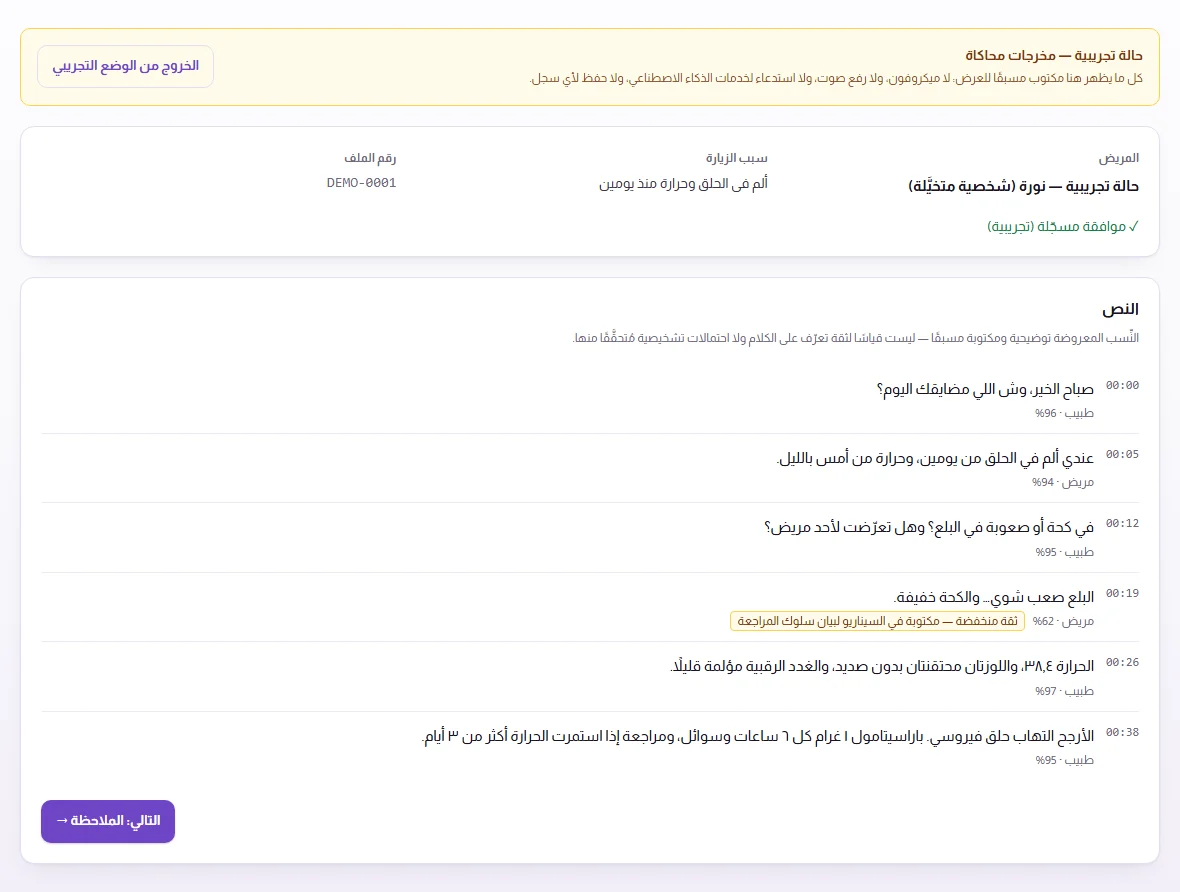Select visit reason 'ألم في الحلق وحرارة منذ يومين'

coord(683,184)
